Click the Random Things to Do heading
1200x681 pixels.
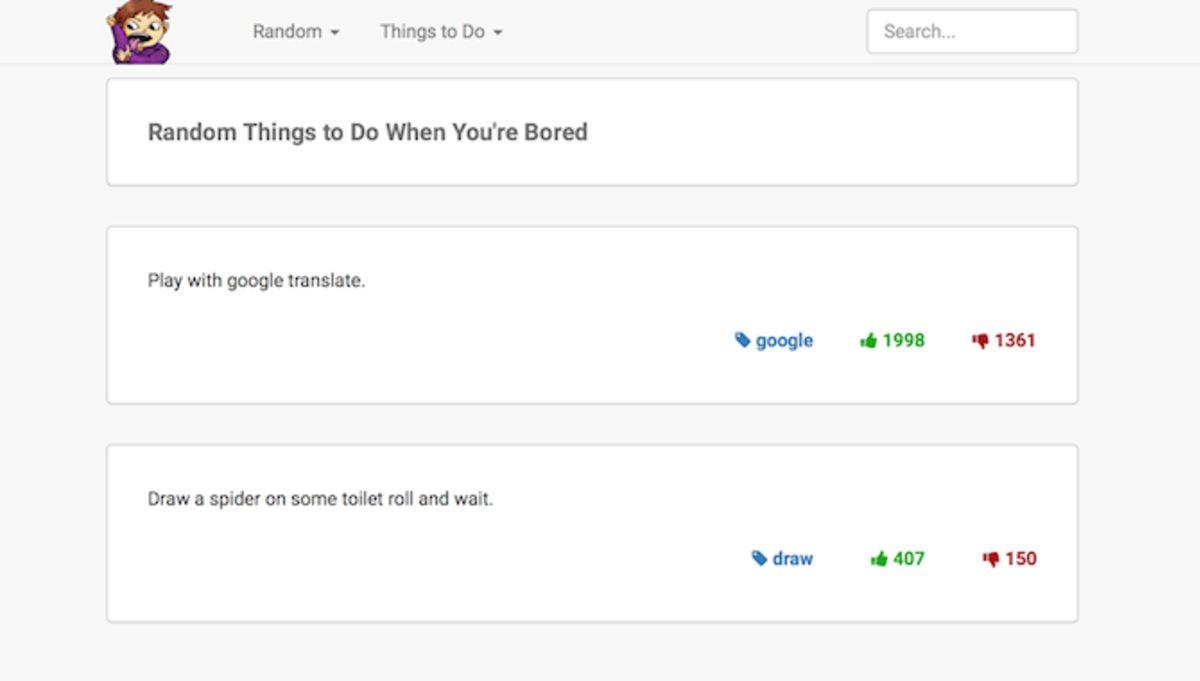tap(367, 132)
